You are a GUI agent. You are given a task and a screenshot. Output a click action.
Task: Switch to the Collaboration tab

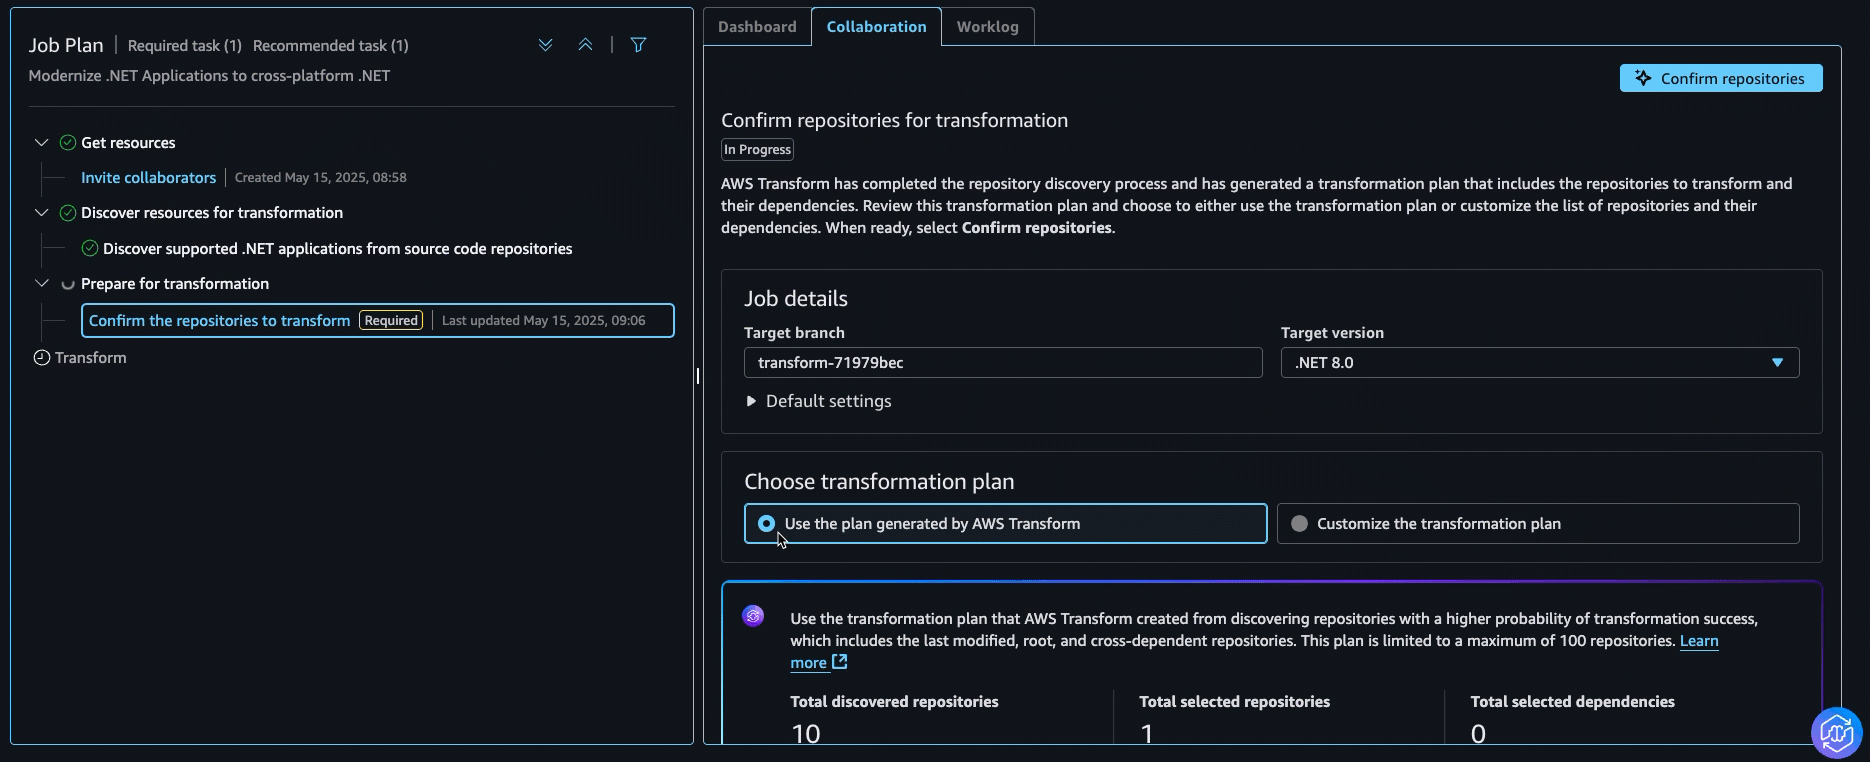click(876, 27)
